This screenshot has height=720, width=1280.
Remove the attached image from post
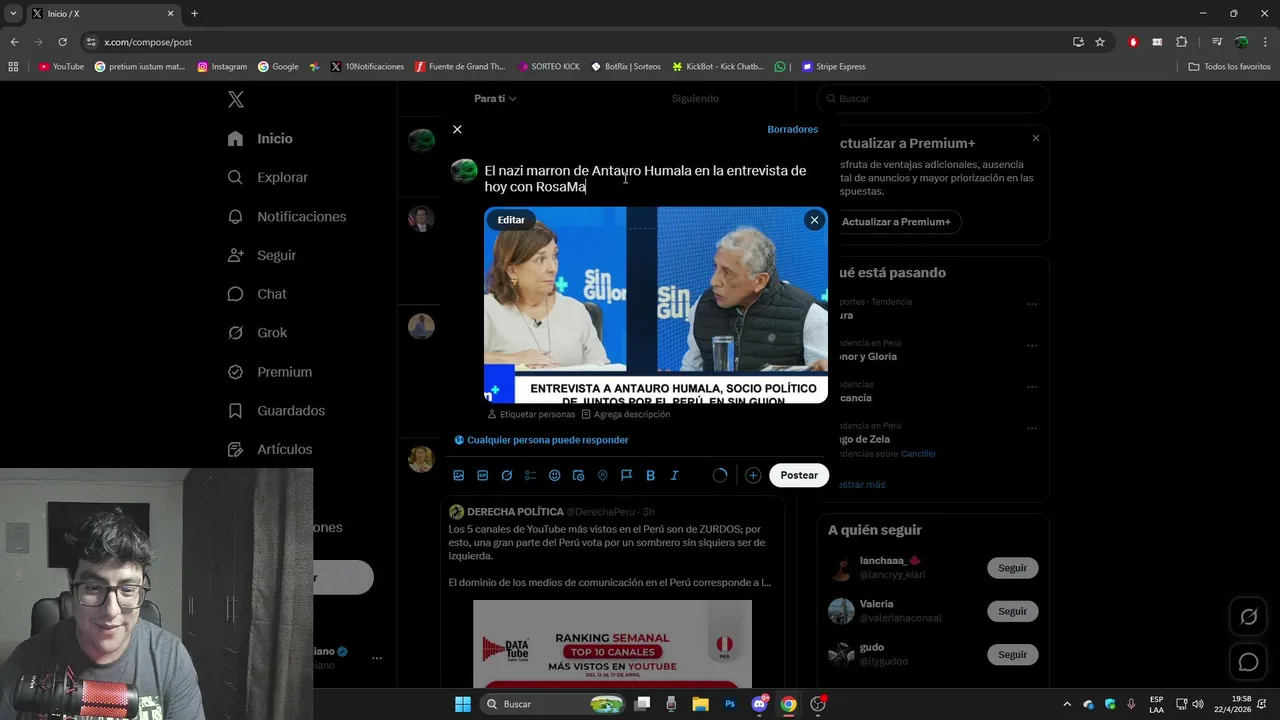814,220
